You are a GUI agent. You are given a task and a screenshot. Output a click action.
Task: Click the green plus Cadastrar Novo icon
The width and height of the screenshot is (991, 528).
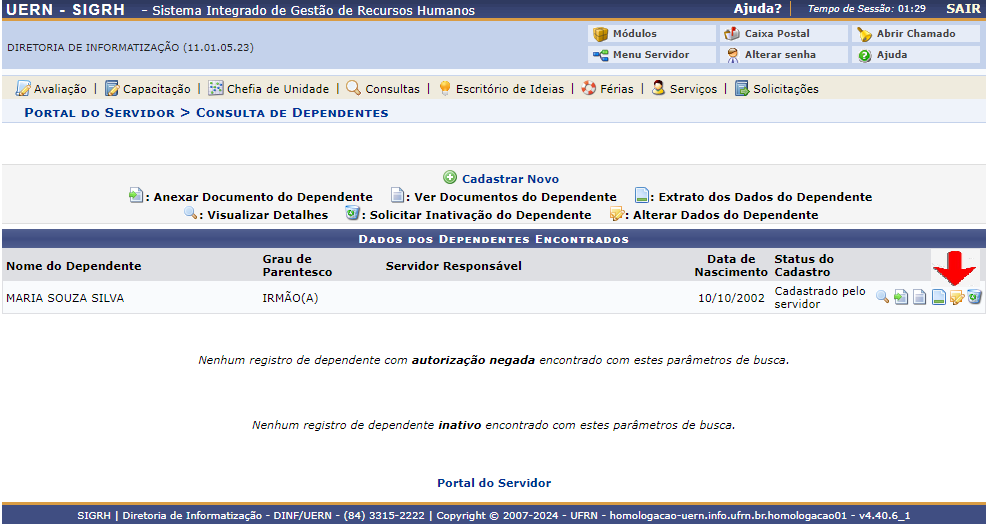tap(450, 178)
